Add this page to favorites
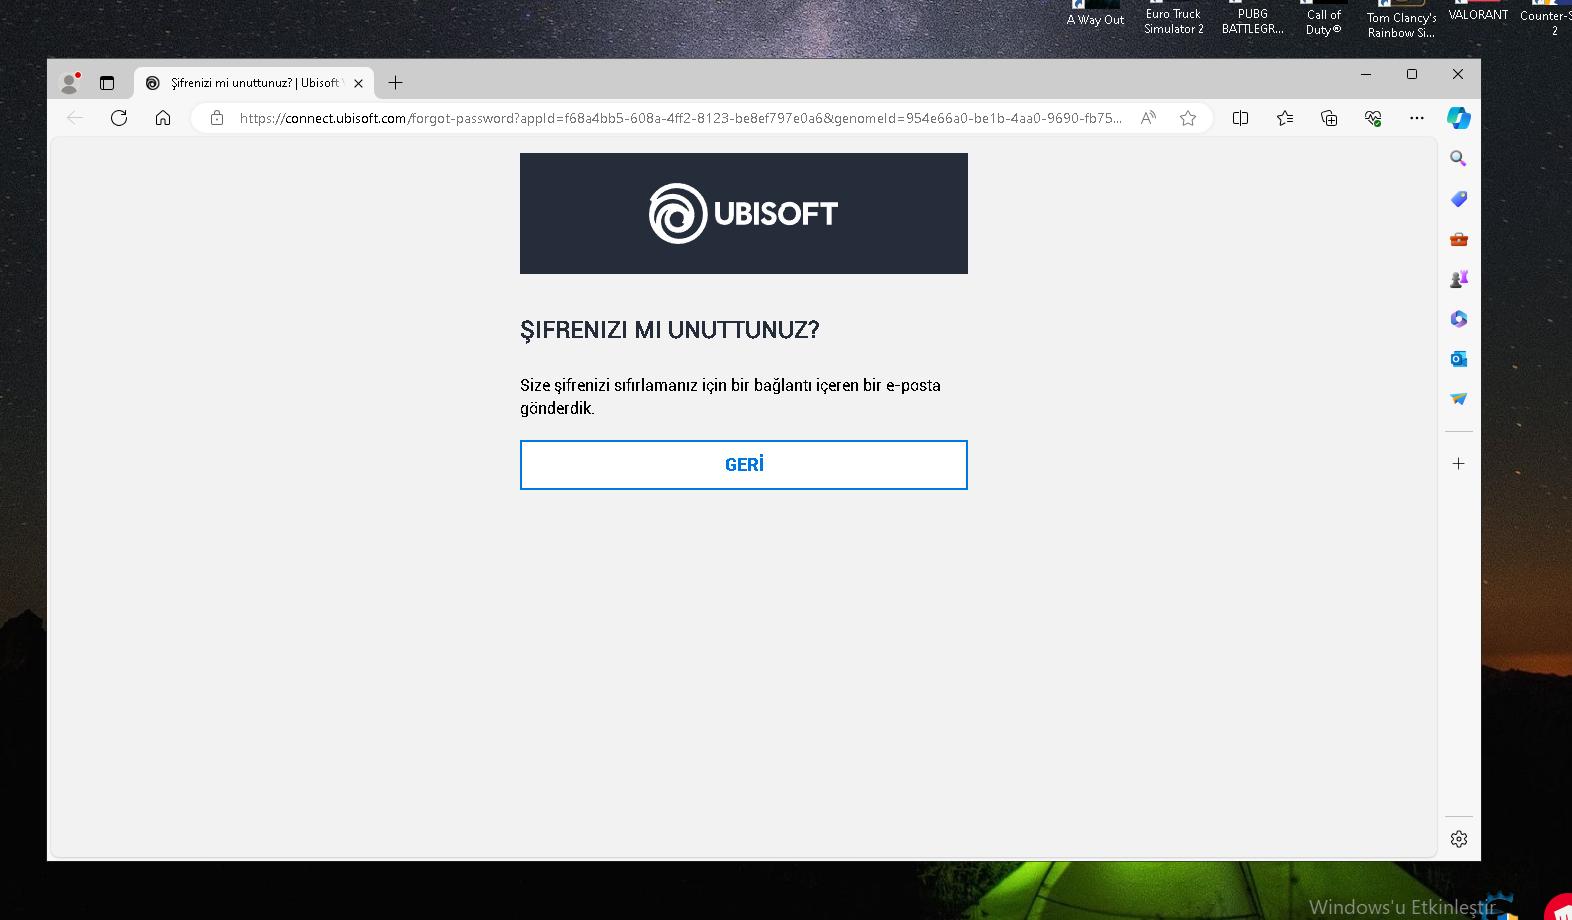The height and width of the screenshot is (920, 1572). tap(1188, 118)
